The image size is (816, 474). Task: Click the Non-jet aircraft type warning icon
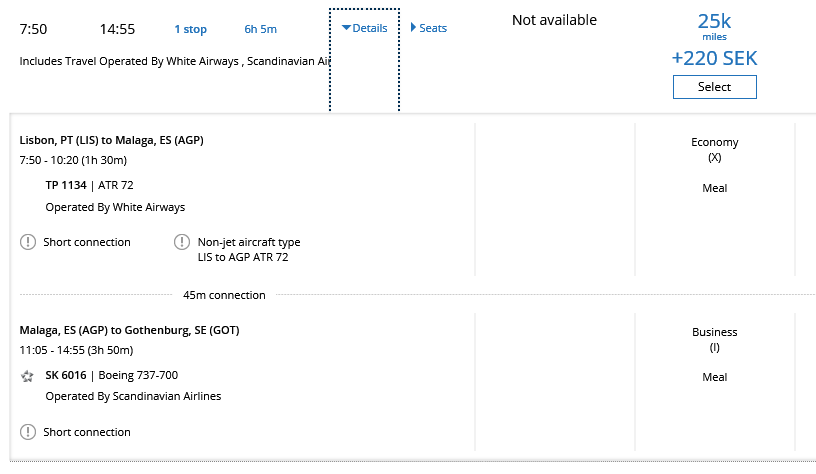182,242
